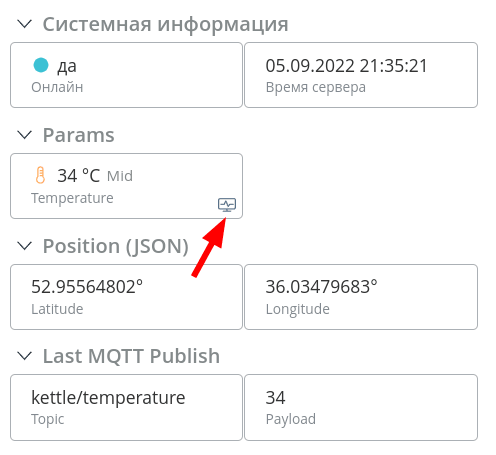
Task: Click the kettle/temperature Topic card
Action: click(126, 407)
